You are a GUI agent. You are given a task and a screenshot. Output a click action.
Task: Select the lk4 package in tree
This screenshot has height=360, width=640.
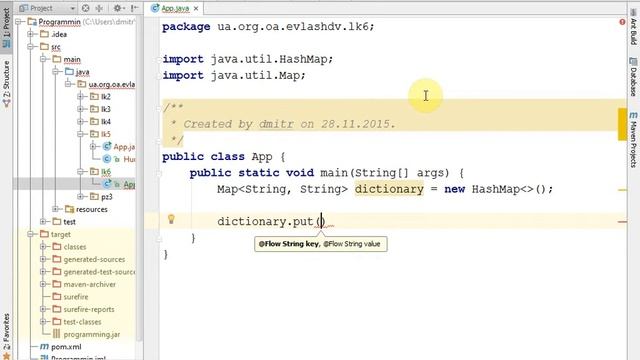point(106,122)
